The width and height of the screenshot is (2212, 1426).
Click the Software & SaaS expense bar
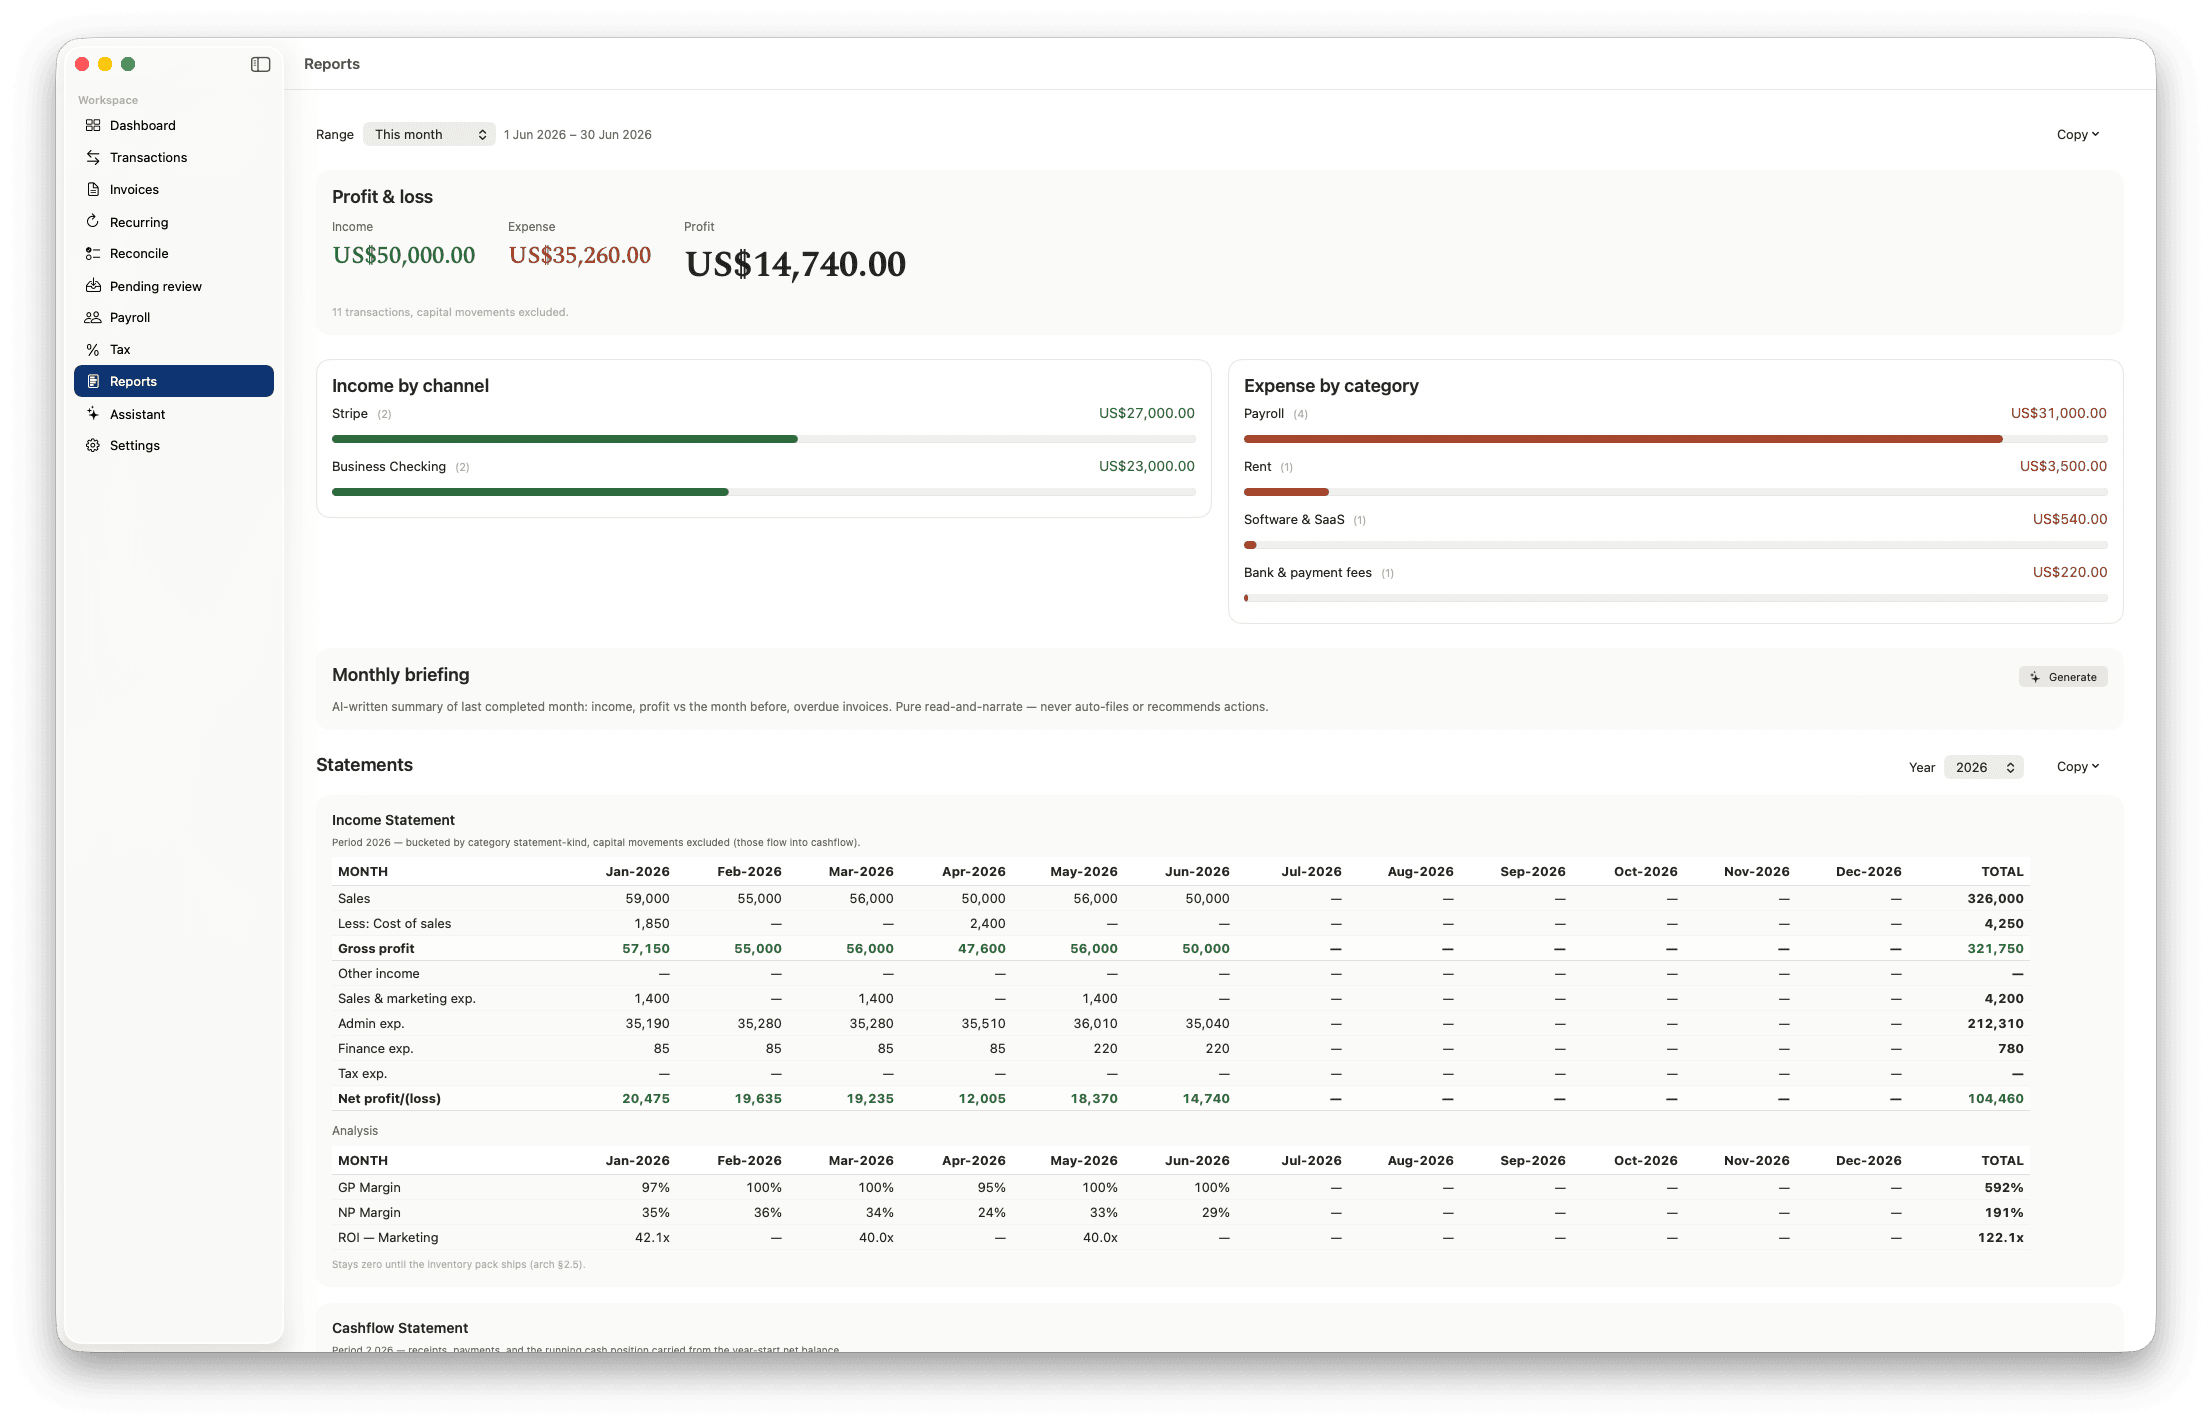(1676, 545)
